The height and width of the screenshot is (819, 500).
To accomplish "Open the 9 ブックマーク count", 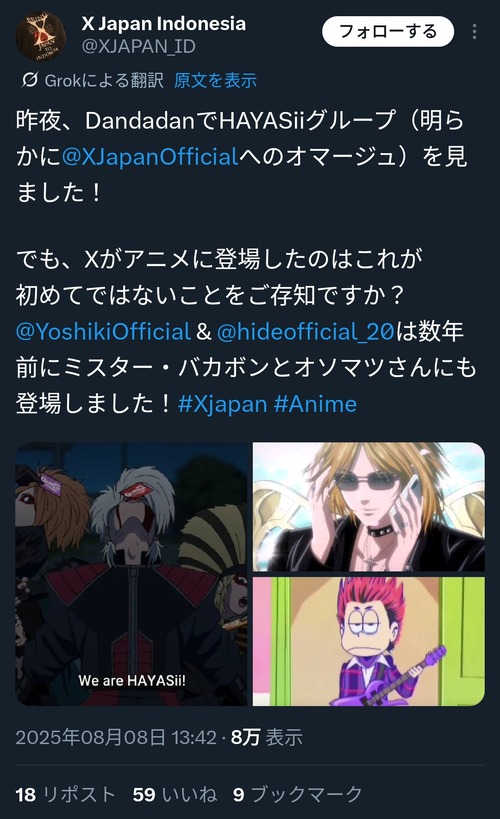I will click(x=298, y=794).
